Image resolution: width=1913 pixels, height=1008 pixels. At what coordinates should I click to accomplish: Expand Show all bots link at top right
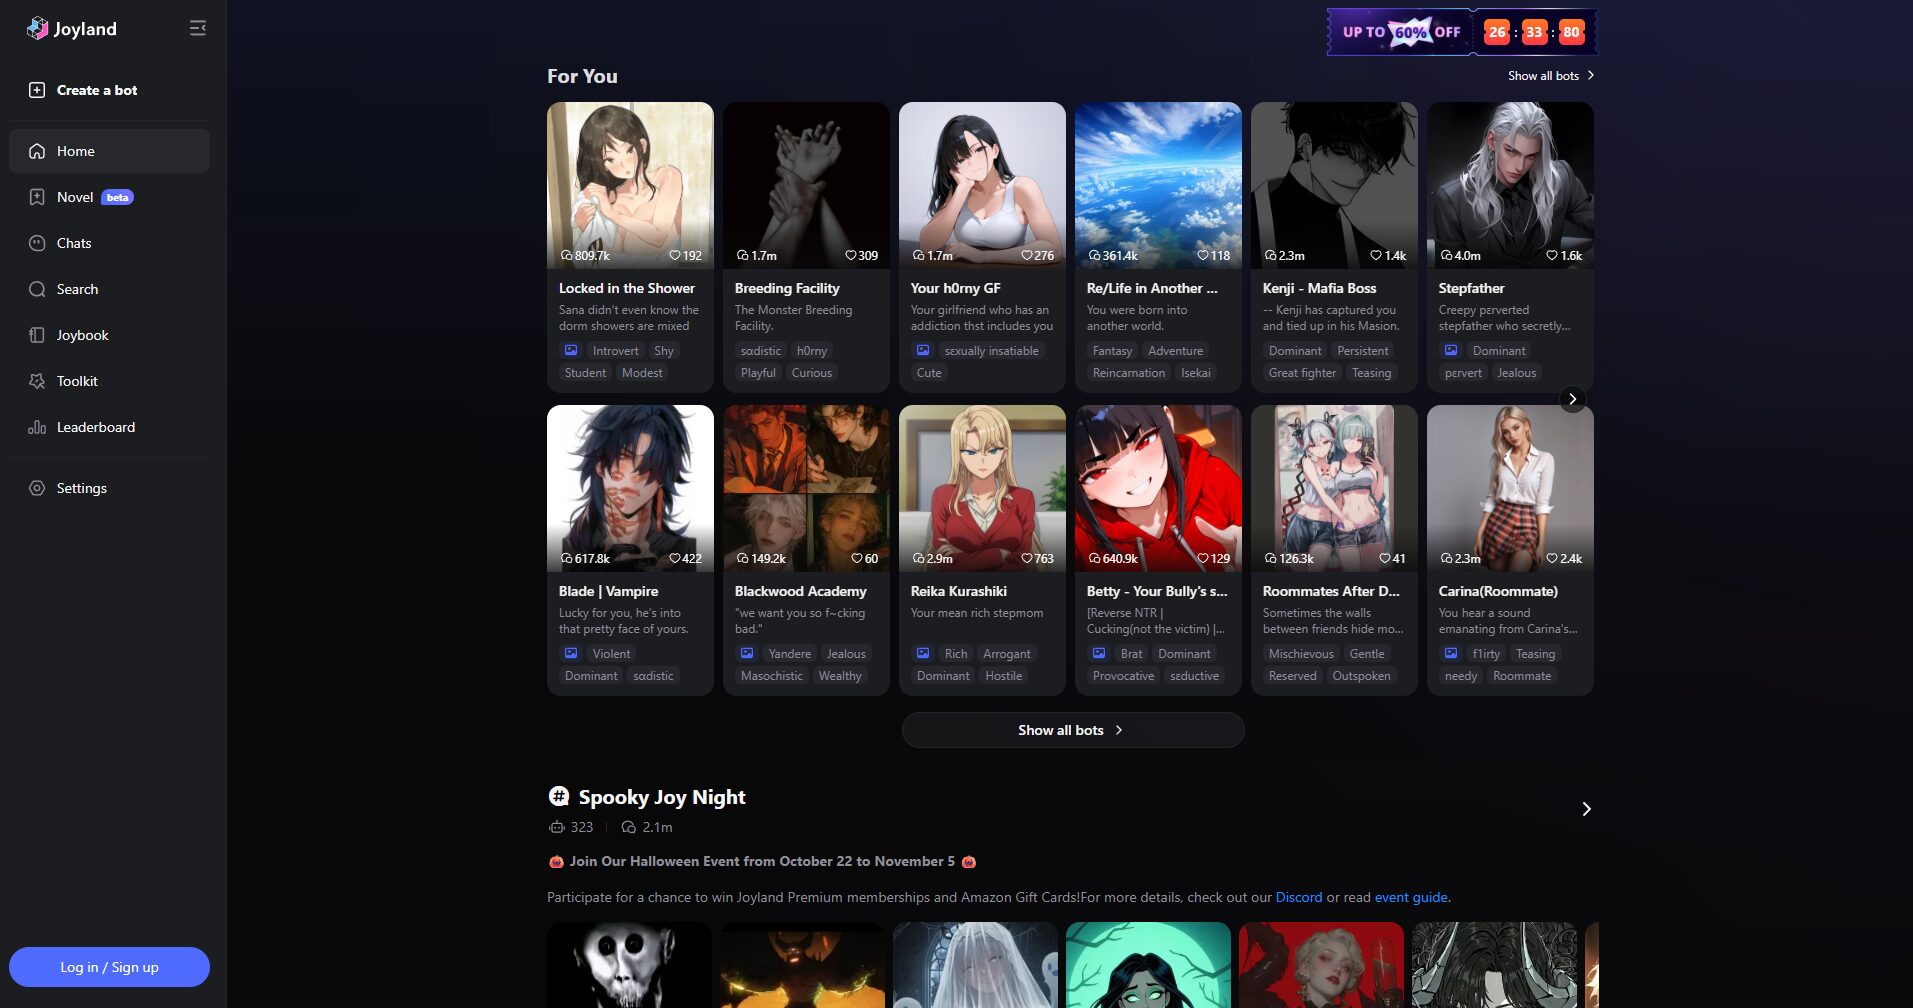click(1550, 76)
